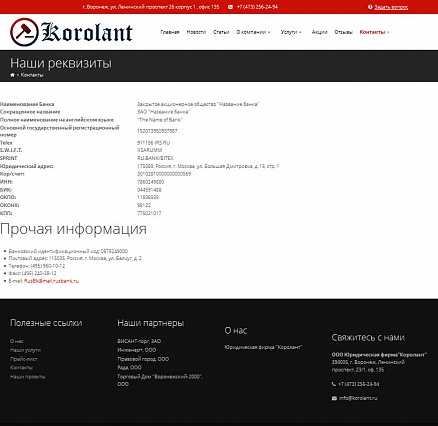The width and height of the screenshot is (438, 426).
Task: Click the Почтовый адрес list item
Action: 75,258
